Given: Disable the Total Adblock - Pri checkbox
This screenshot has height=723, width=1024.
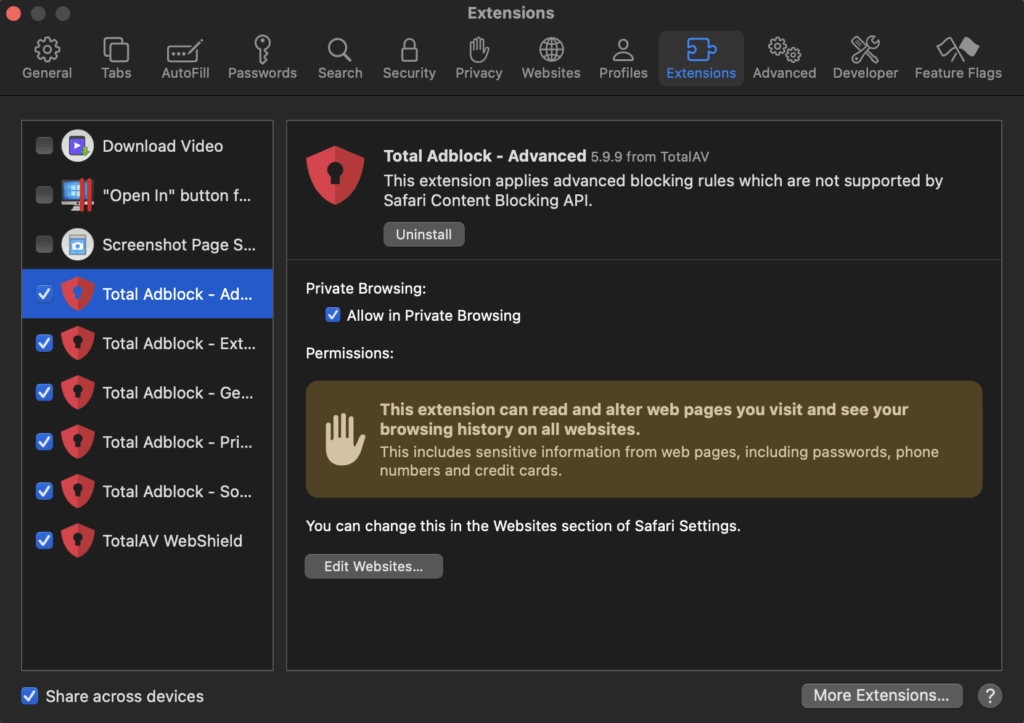Looking at the screenshot, I should (x=44, y=442).
